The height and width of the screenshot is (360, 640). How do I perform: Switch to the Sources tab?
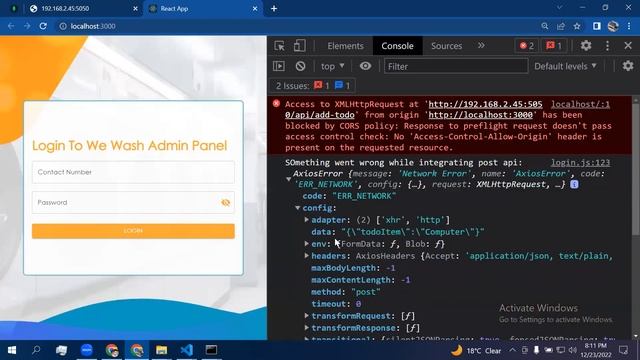coord(447,46)
